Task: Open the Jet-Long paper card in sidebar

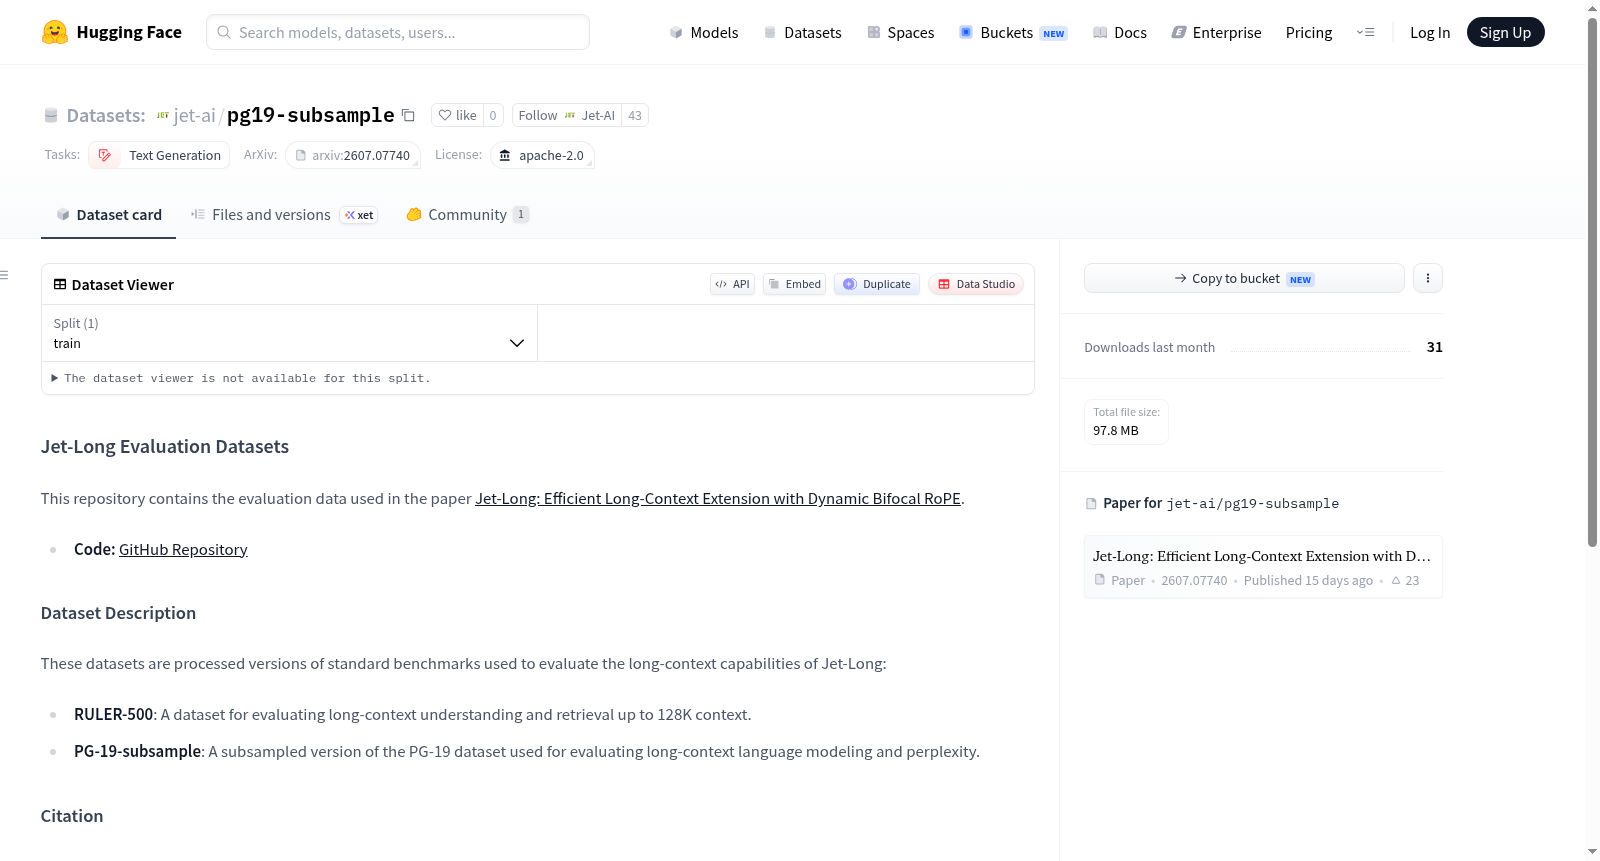Action: point(1263,567)
